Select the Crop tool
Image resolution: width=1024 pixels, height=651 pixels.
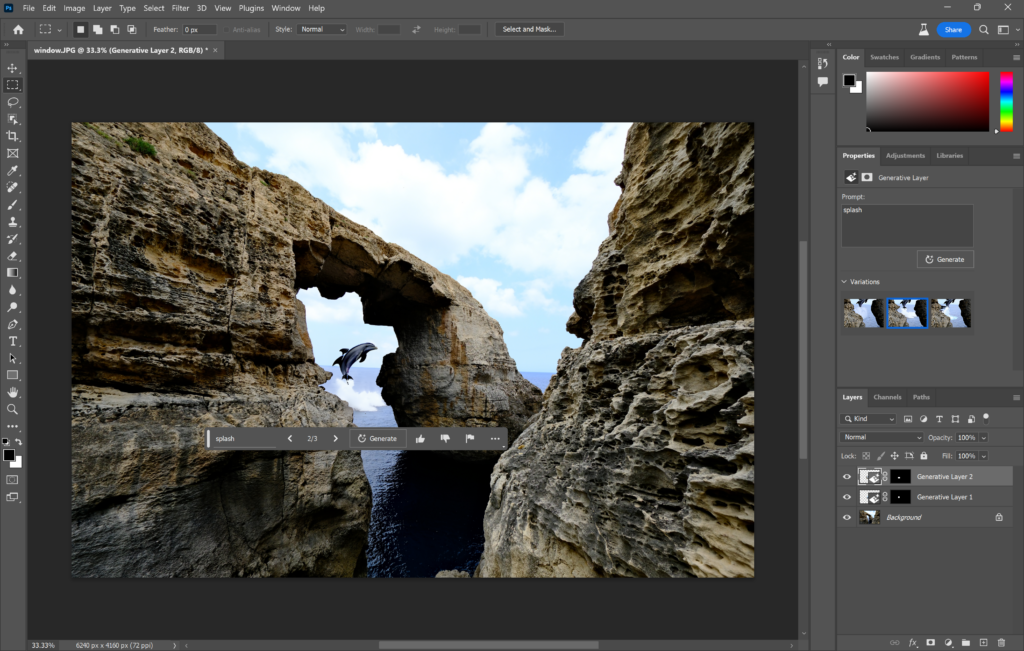click(x=13, y=136)
